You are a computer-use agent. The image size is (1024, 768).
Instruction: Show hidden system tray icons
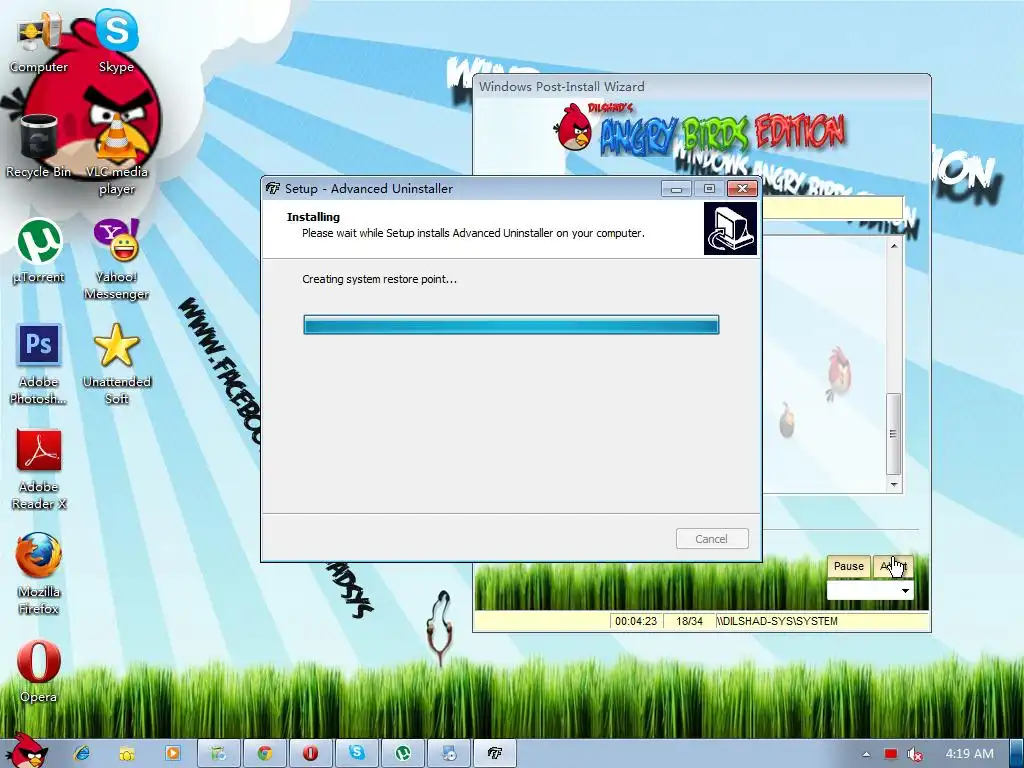click(866, 754)
